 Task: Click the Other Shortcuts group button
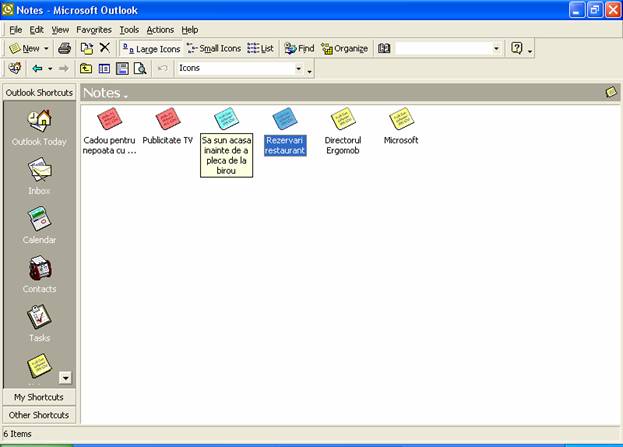pos(40,414)
